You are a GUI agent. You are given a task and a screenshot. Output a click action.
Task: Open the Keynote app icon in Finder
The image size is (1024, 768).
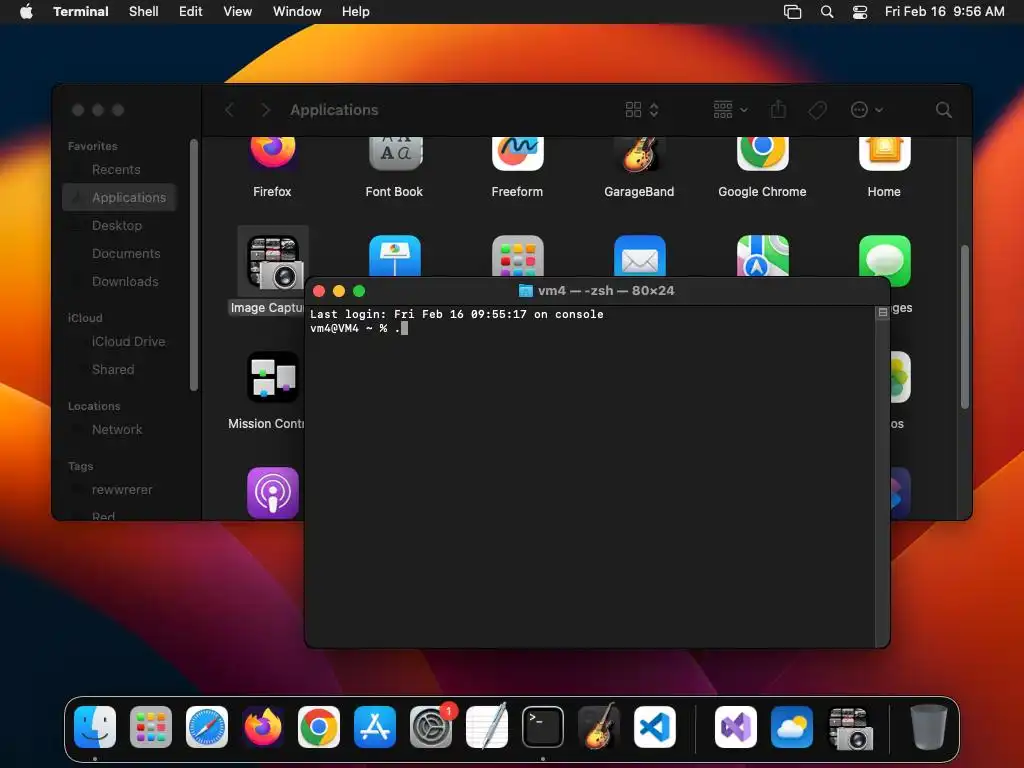click(394, 256)
